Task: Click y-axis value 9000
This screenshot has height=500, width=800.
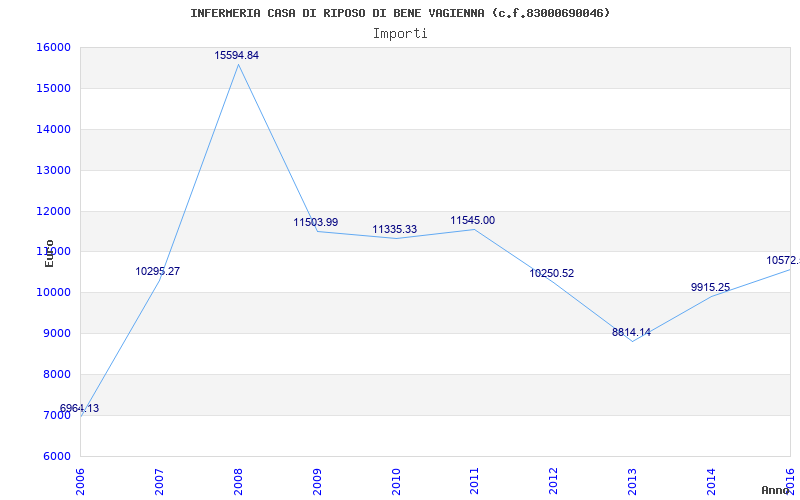Action: click(56, 334)
